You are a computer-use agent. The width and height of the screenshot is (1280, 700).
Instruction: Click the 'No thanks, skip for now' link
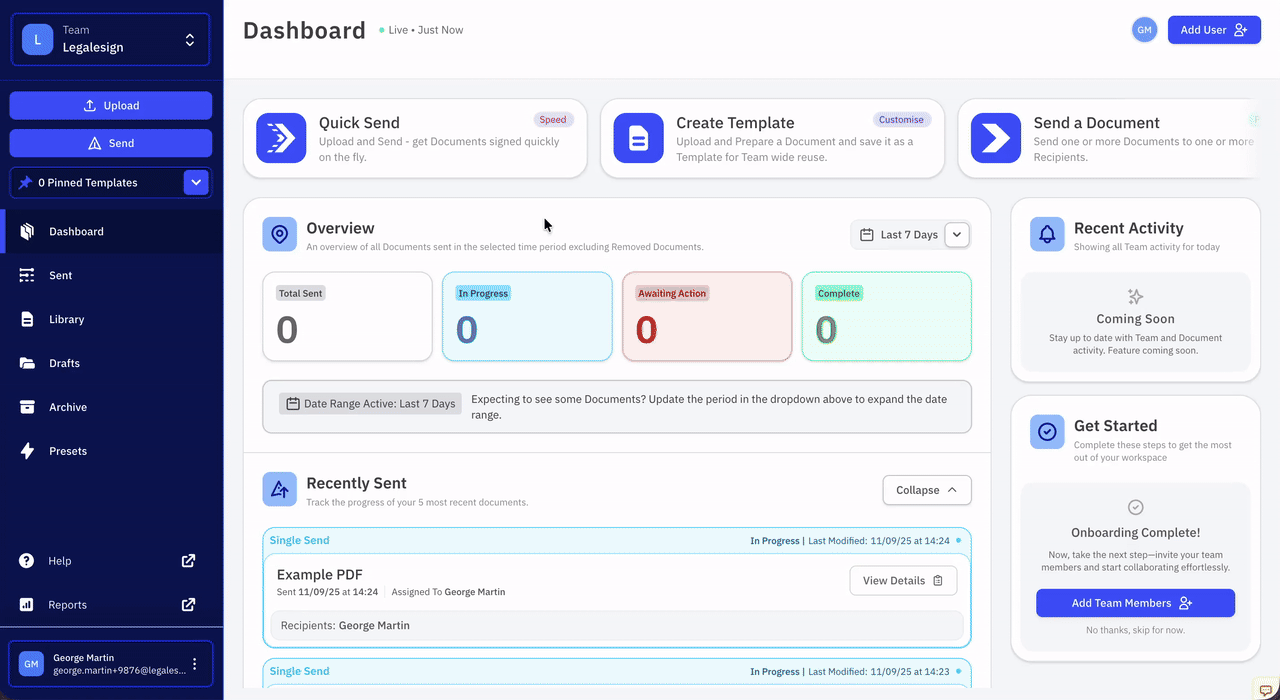click(1135, 630)
